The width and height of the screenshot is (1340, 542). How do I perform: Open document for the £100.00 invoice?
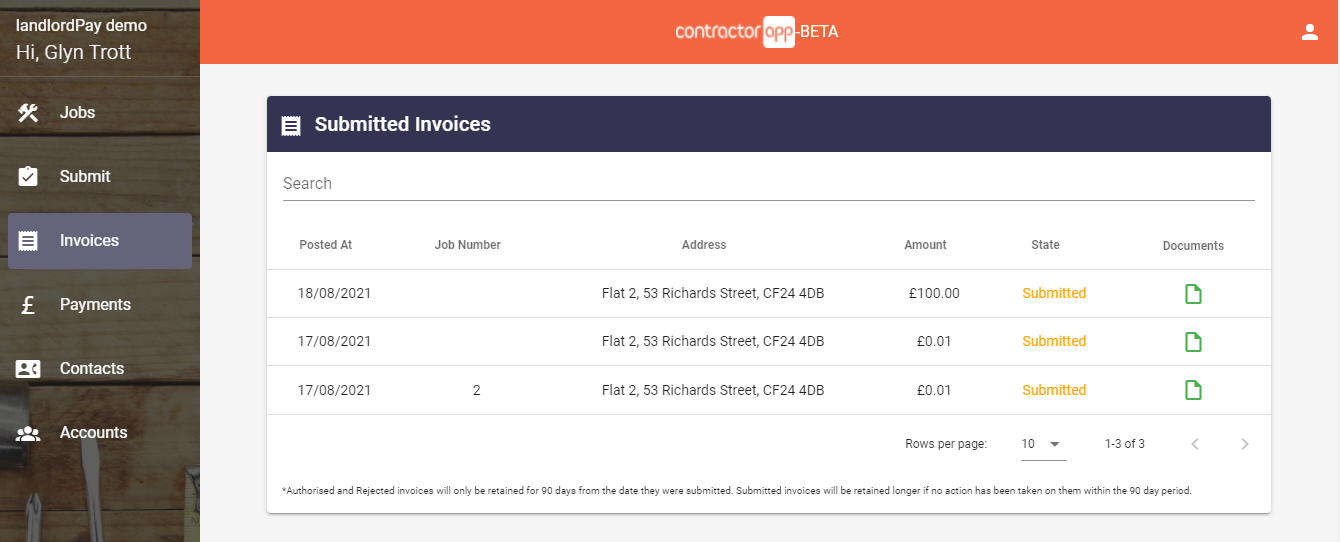pos(1193,294)
